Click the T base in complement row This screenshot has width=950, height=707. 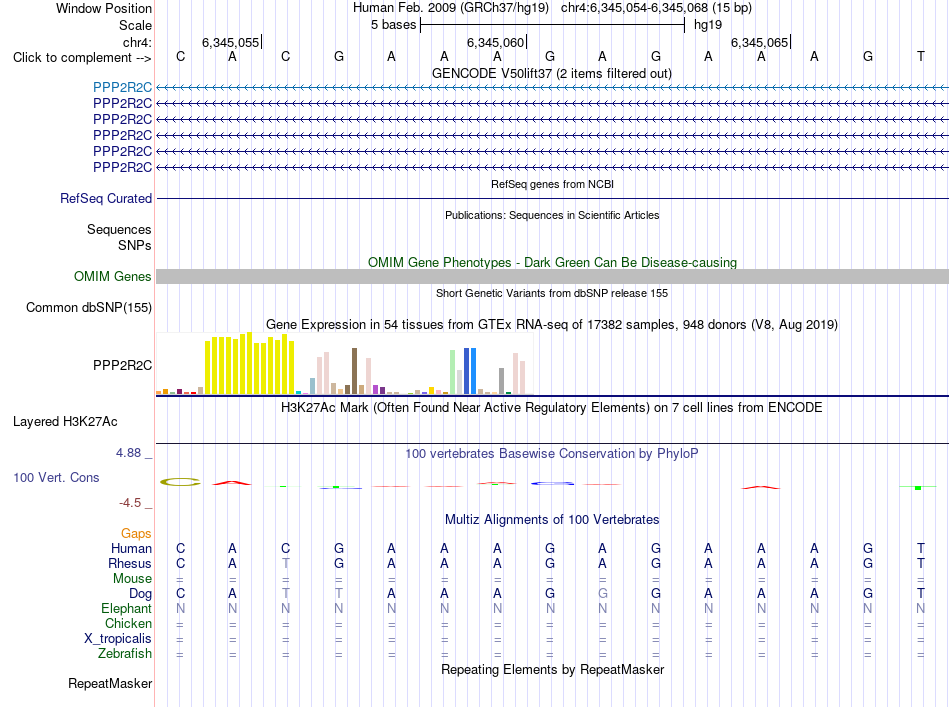[x=920, y=56]
